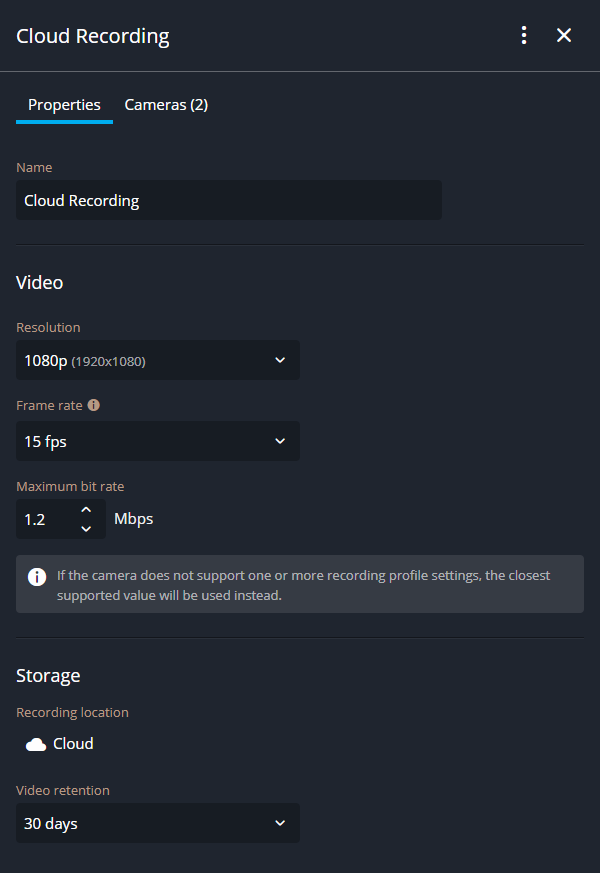Open the Video retention dropdown
This screenshot has height=873, width=600.
point(157,822)
